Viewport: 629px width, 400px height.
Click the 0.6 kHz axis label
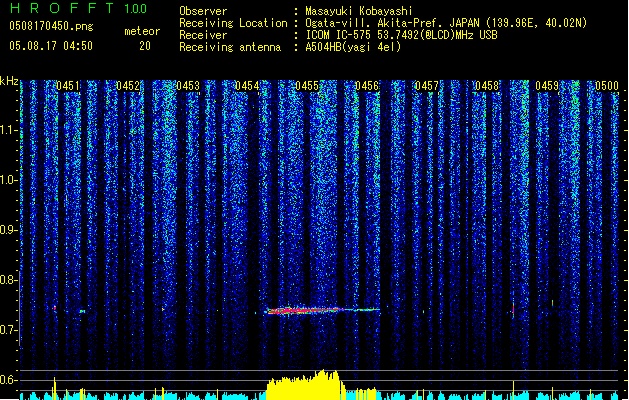tap(8, 380)
